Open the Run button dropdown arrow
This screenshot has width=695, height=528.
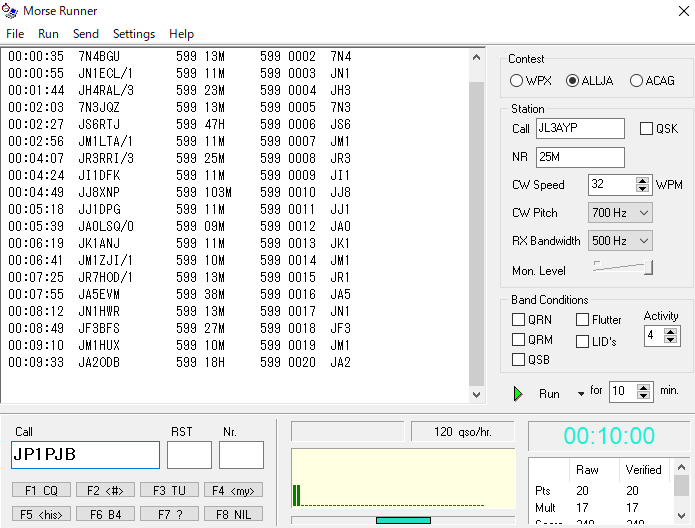(580, 394)
